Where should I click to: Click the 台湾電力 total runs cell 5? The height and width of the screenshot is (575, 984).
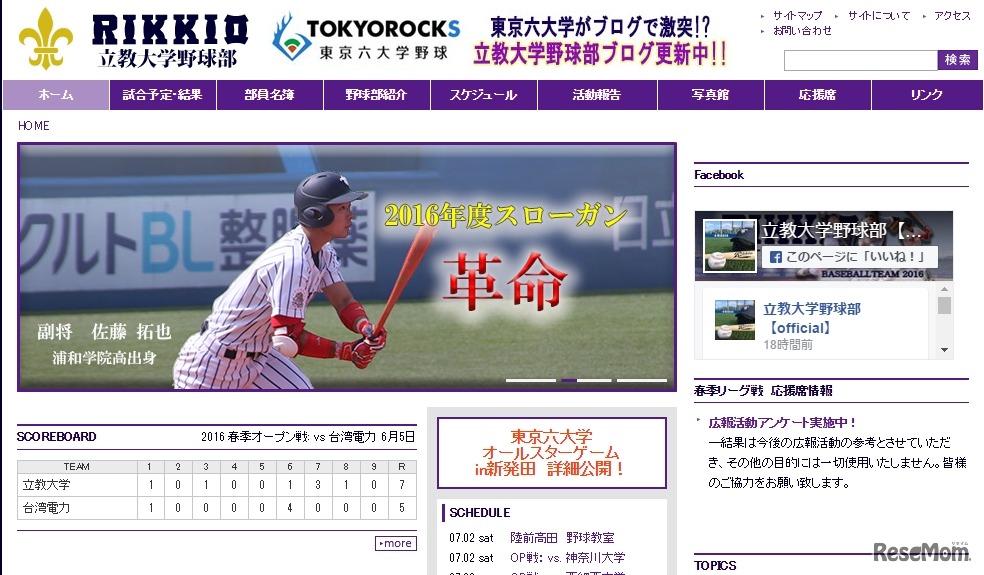click(x=402, y=508)
